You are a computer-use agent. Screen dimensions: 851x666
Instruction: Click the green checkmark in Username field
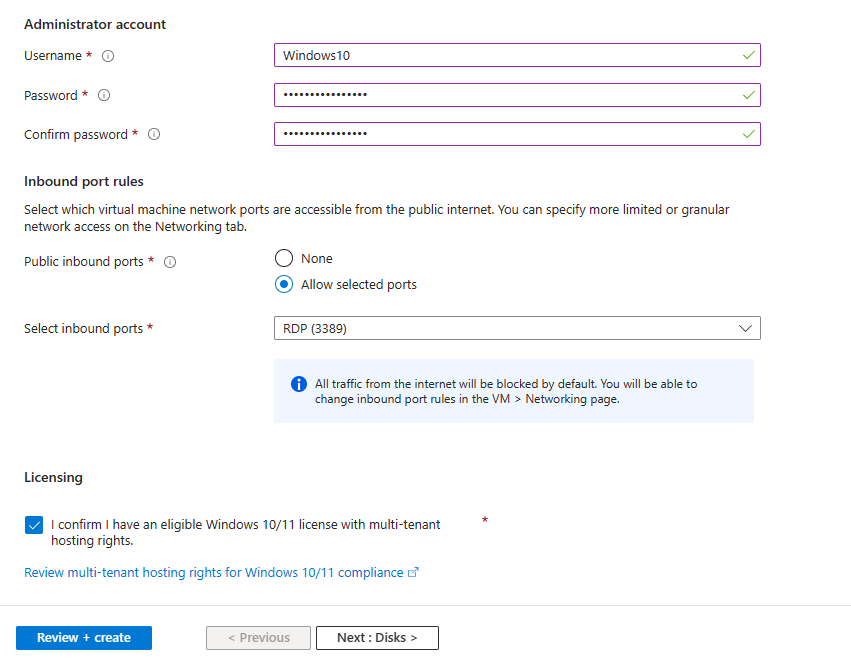(748, 55)
